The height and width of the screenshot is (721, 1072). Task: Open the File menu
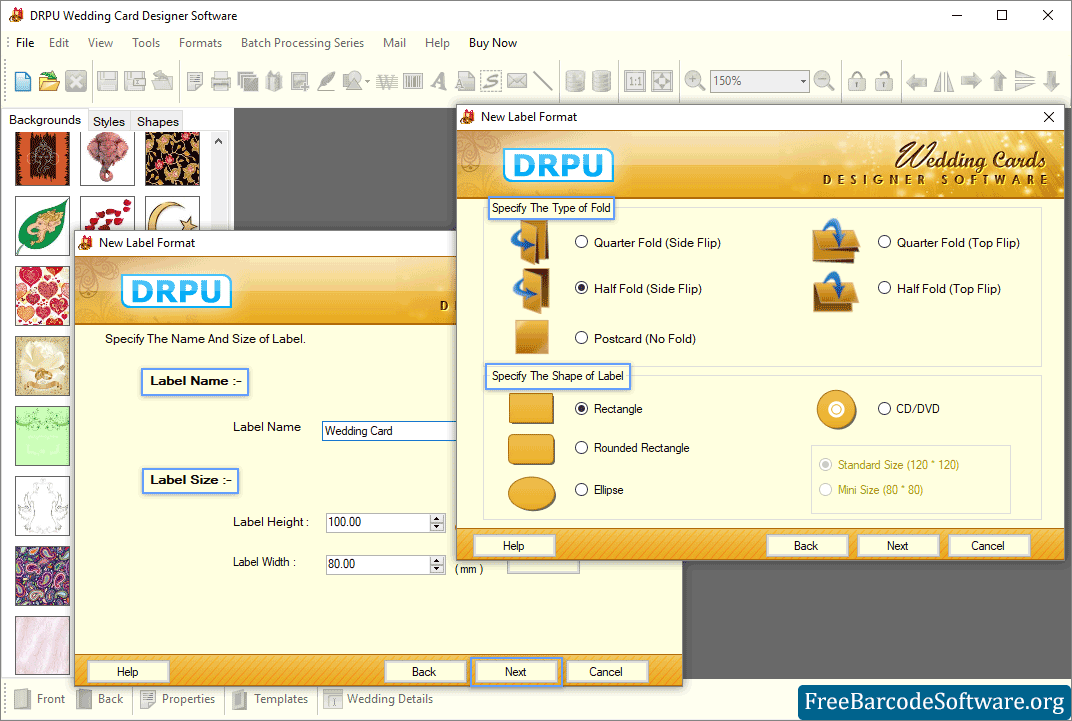(x=25, y=42)
